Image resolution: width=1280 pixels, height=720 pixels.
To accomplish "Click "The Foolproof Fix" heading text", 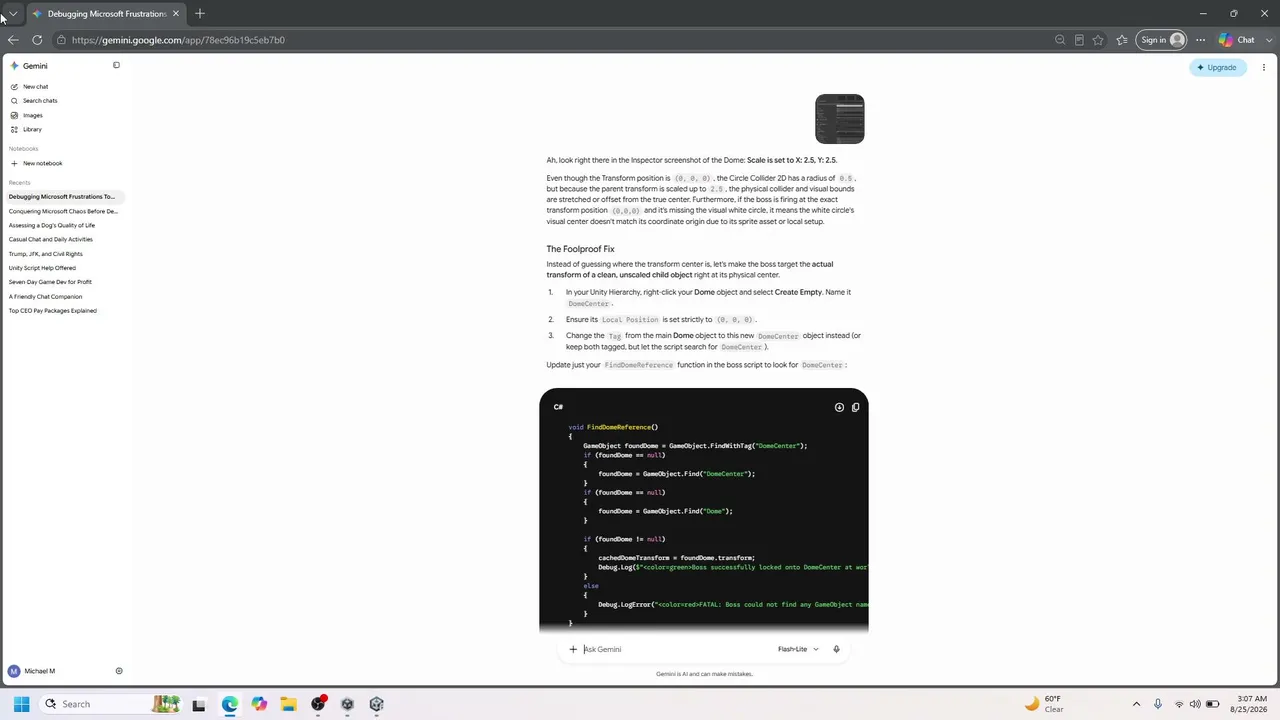I will (x=580, y=248).
